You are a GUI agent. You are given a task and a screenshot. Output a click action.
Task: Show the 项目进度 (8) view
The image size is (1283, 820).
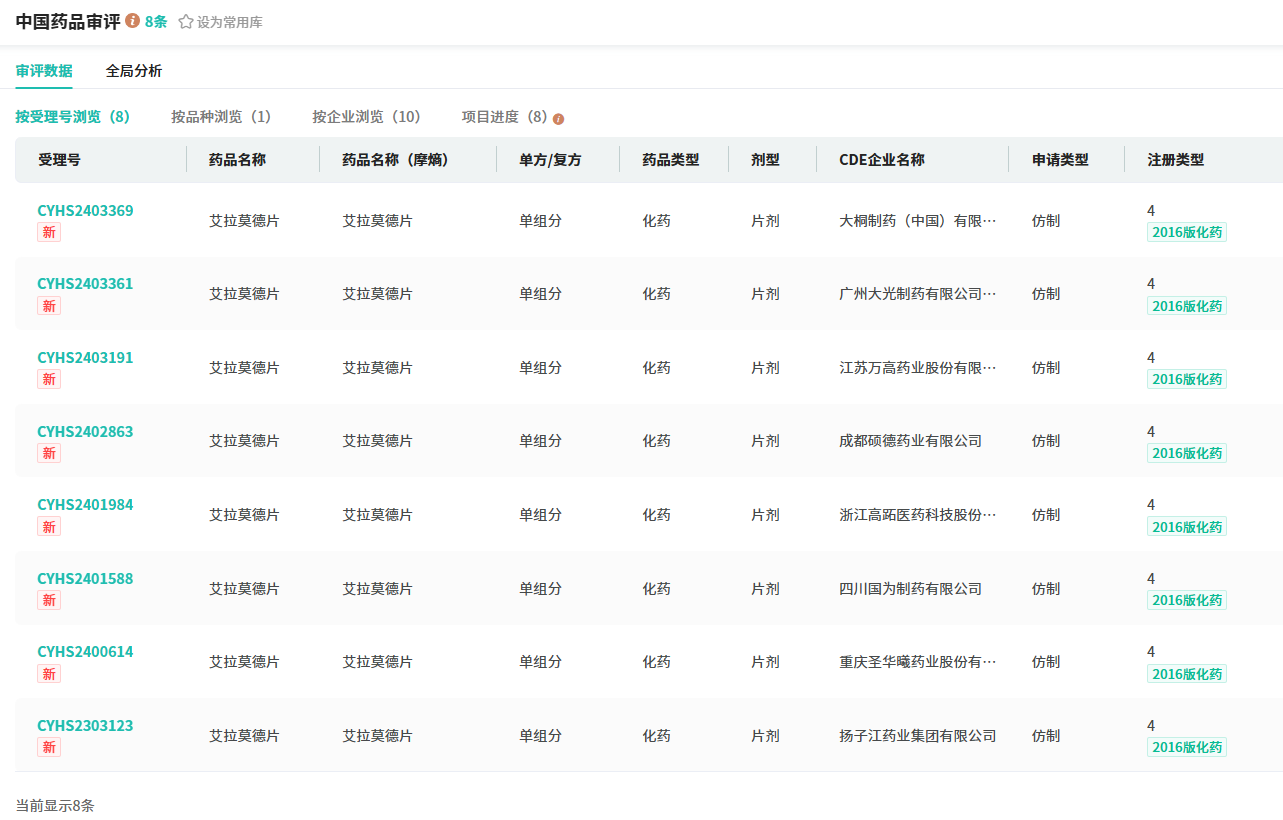pyautogui.click(x=504, y=117)
